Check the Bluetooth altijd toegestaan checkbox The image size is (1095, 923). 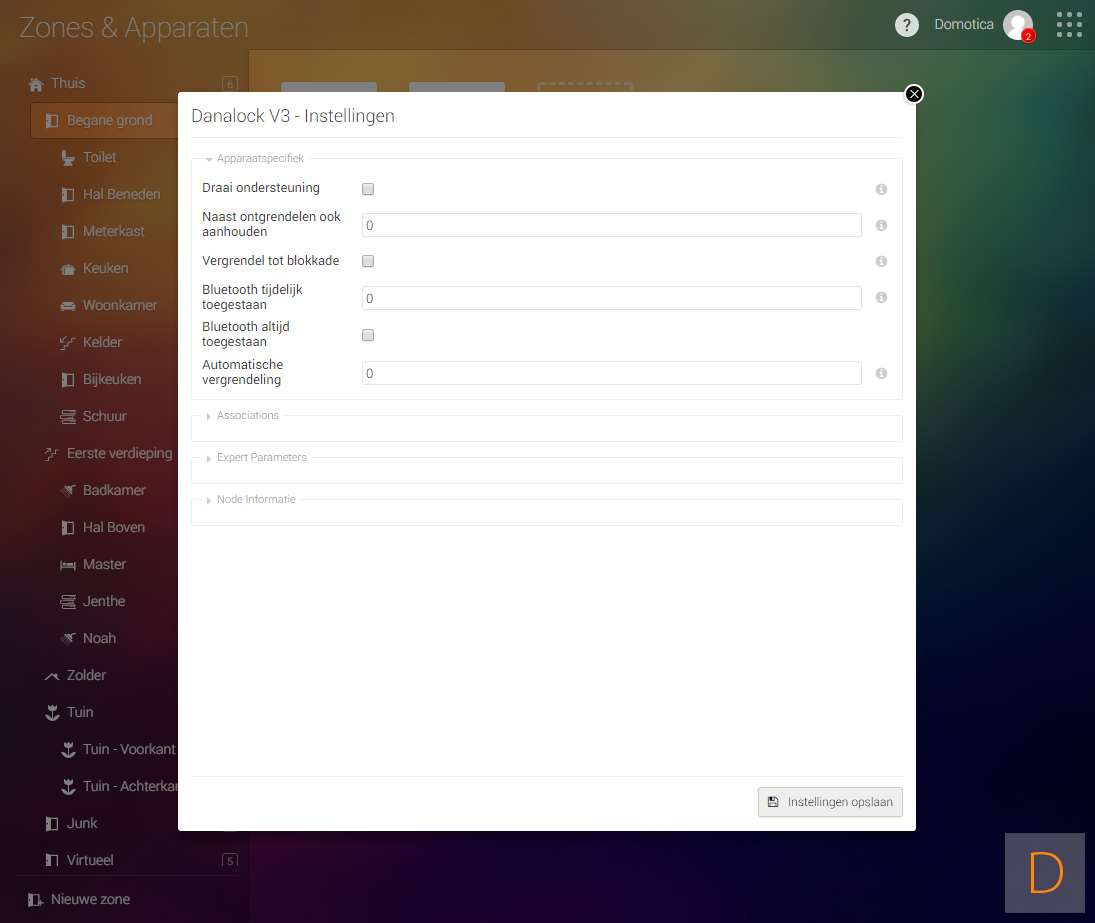[x=368, y=335]
